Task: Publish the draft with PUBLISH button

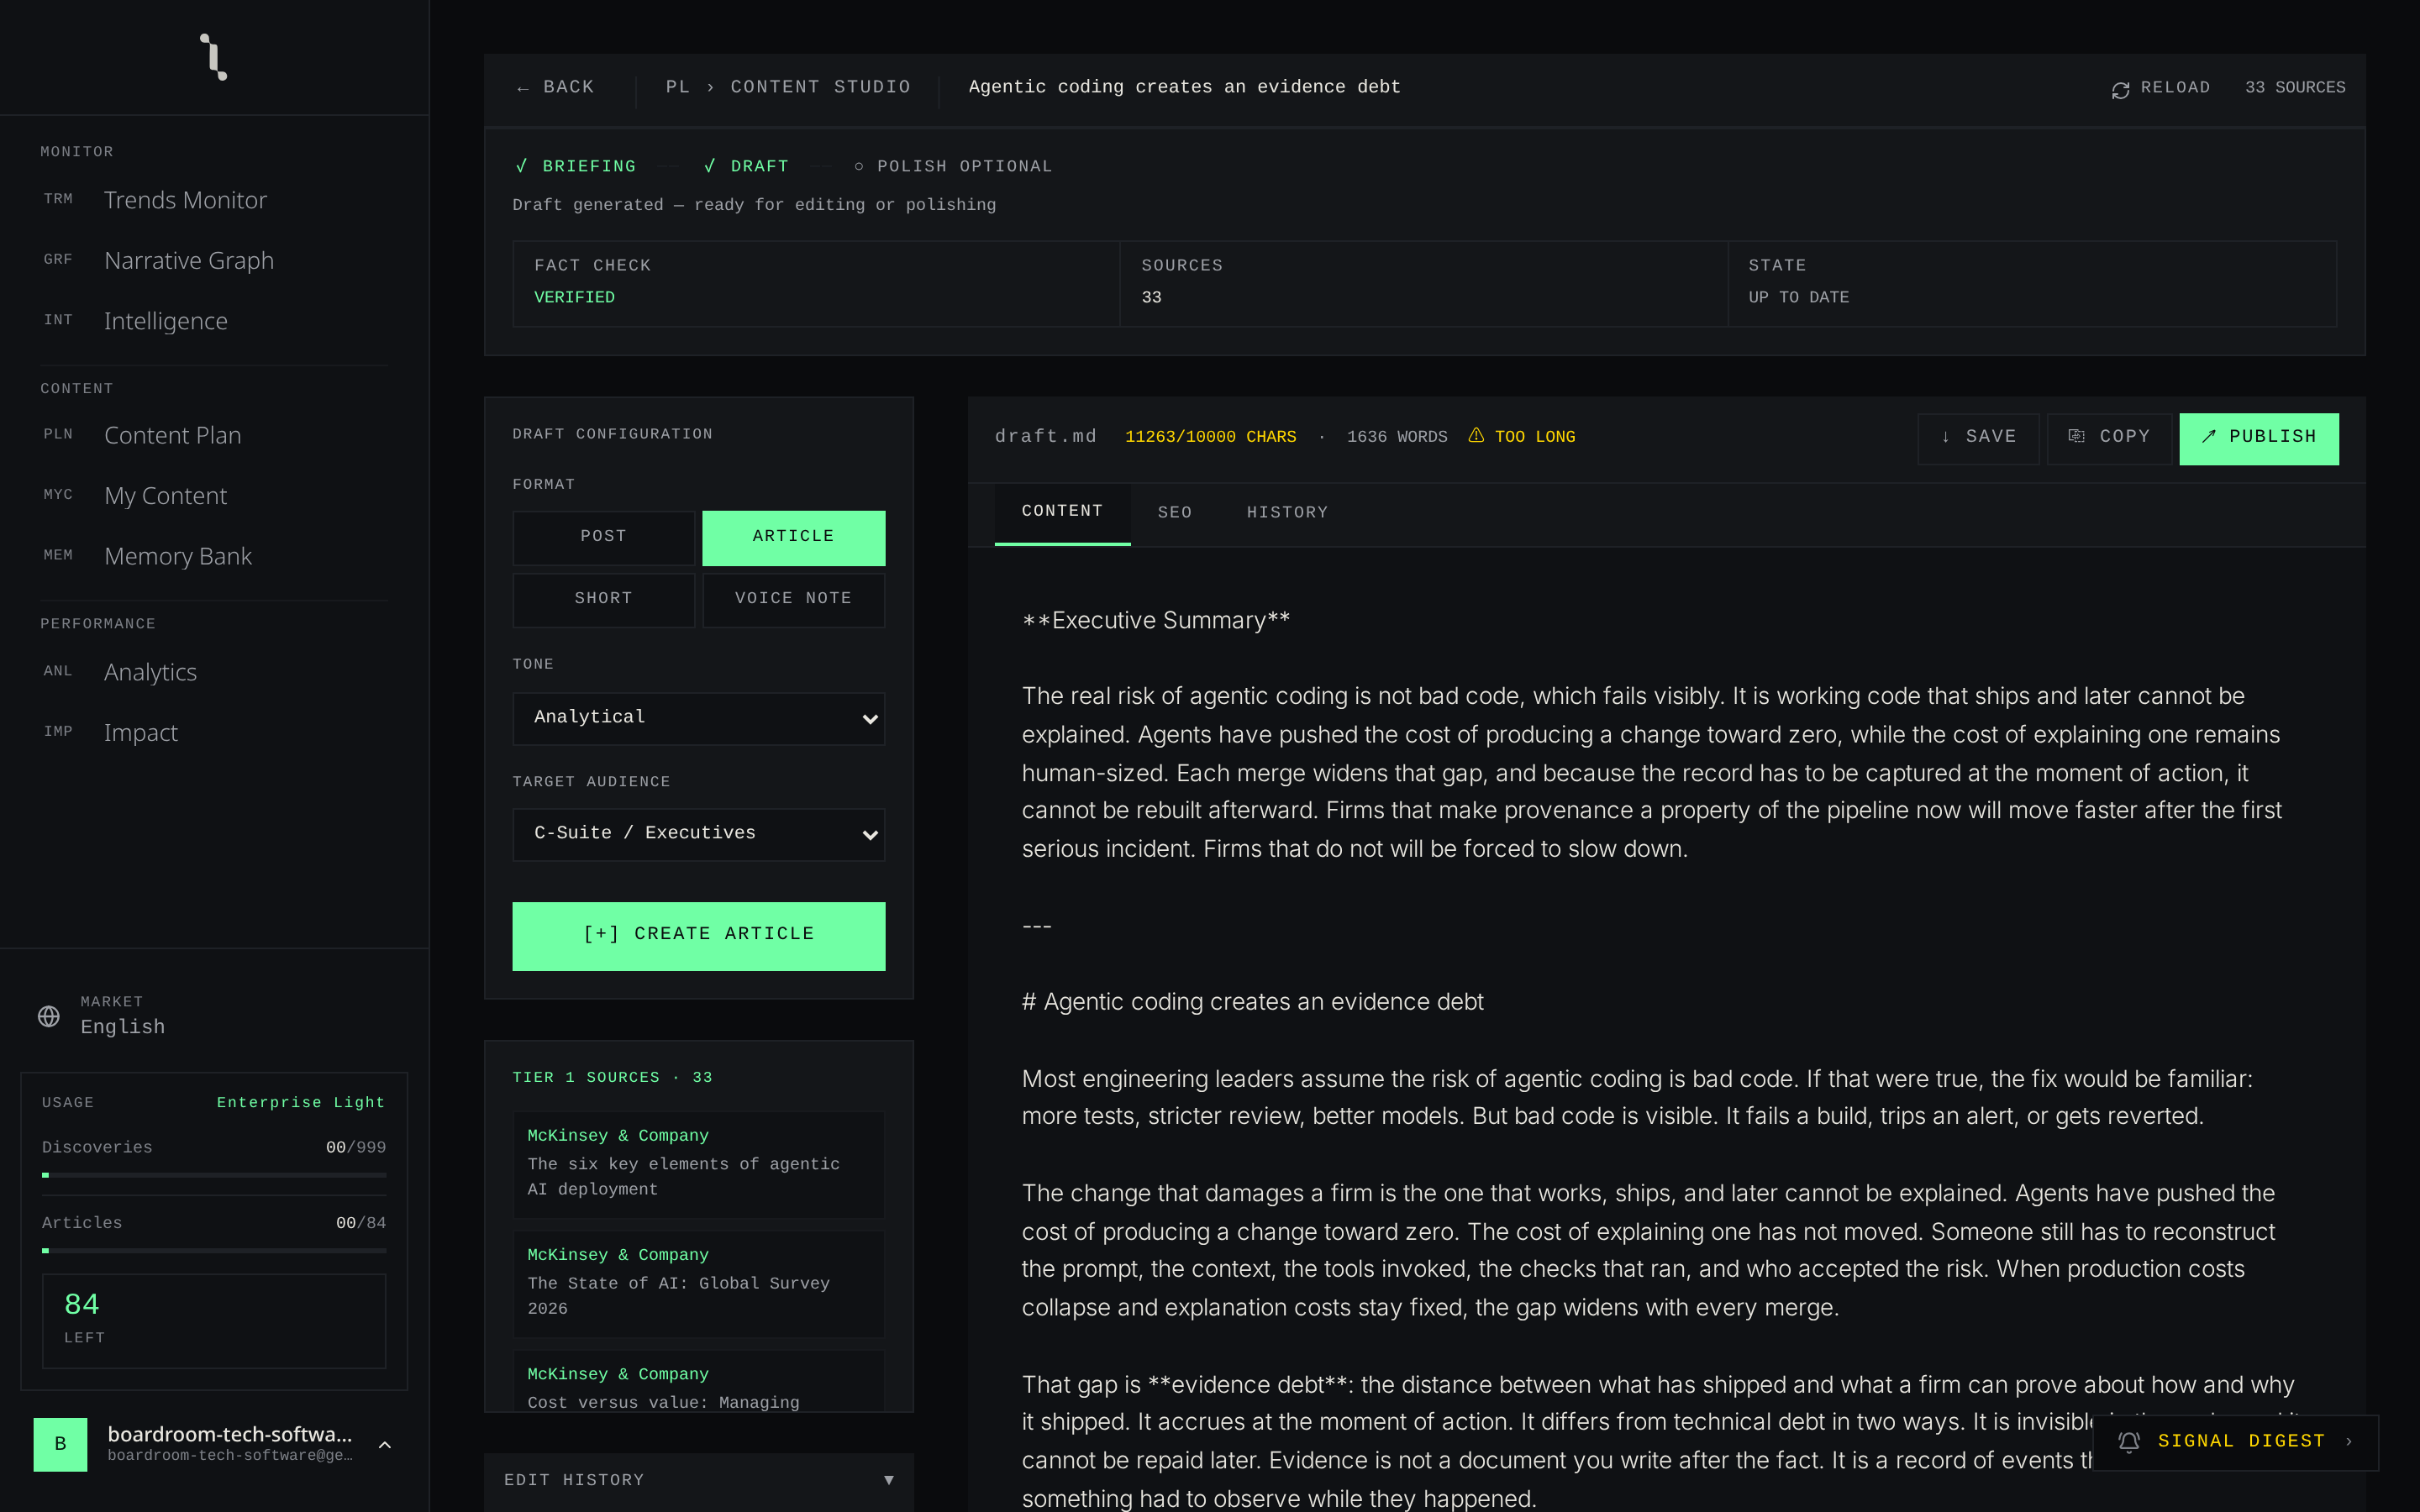Action: tap(2258, 438)
